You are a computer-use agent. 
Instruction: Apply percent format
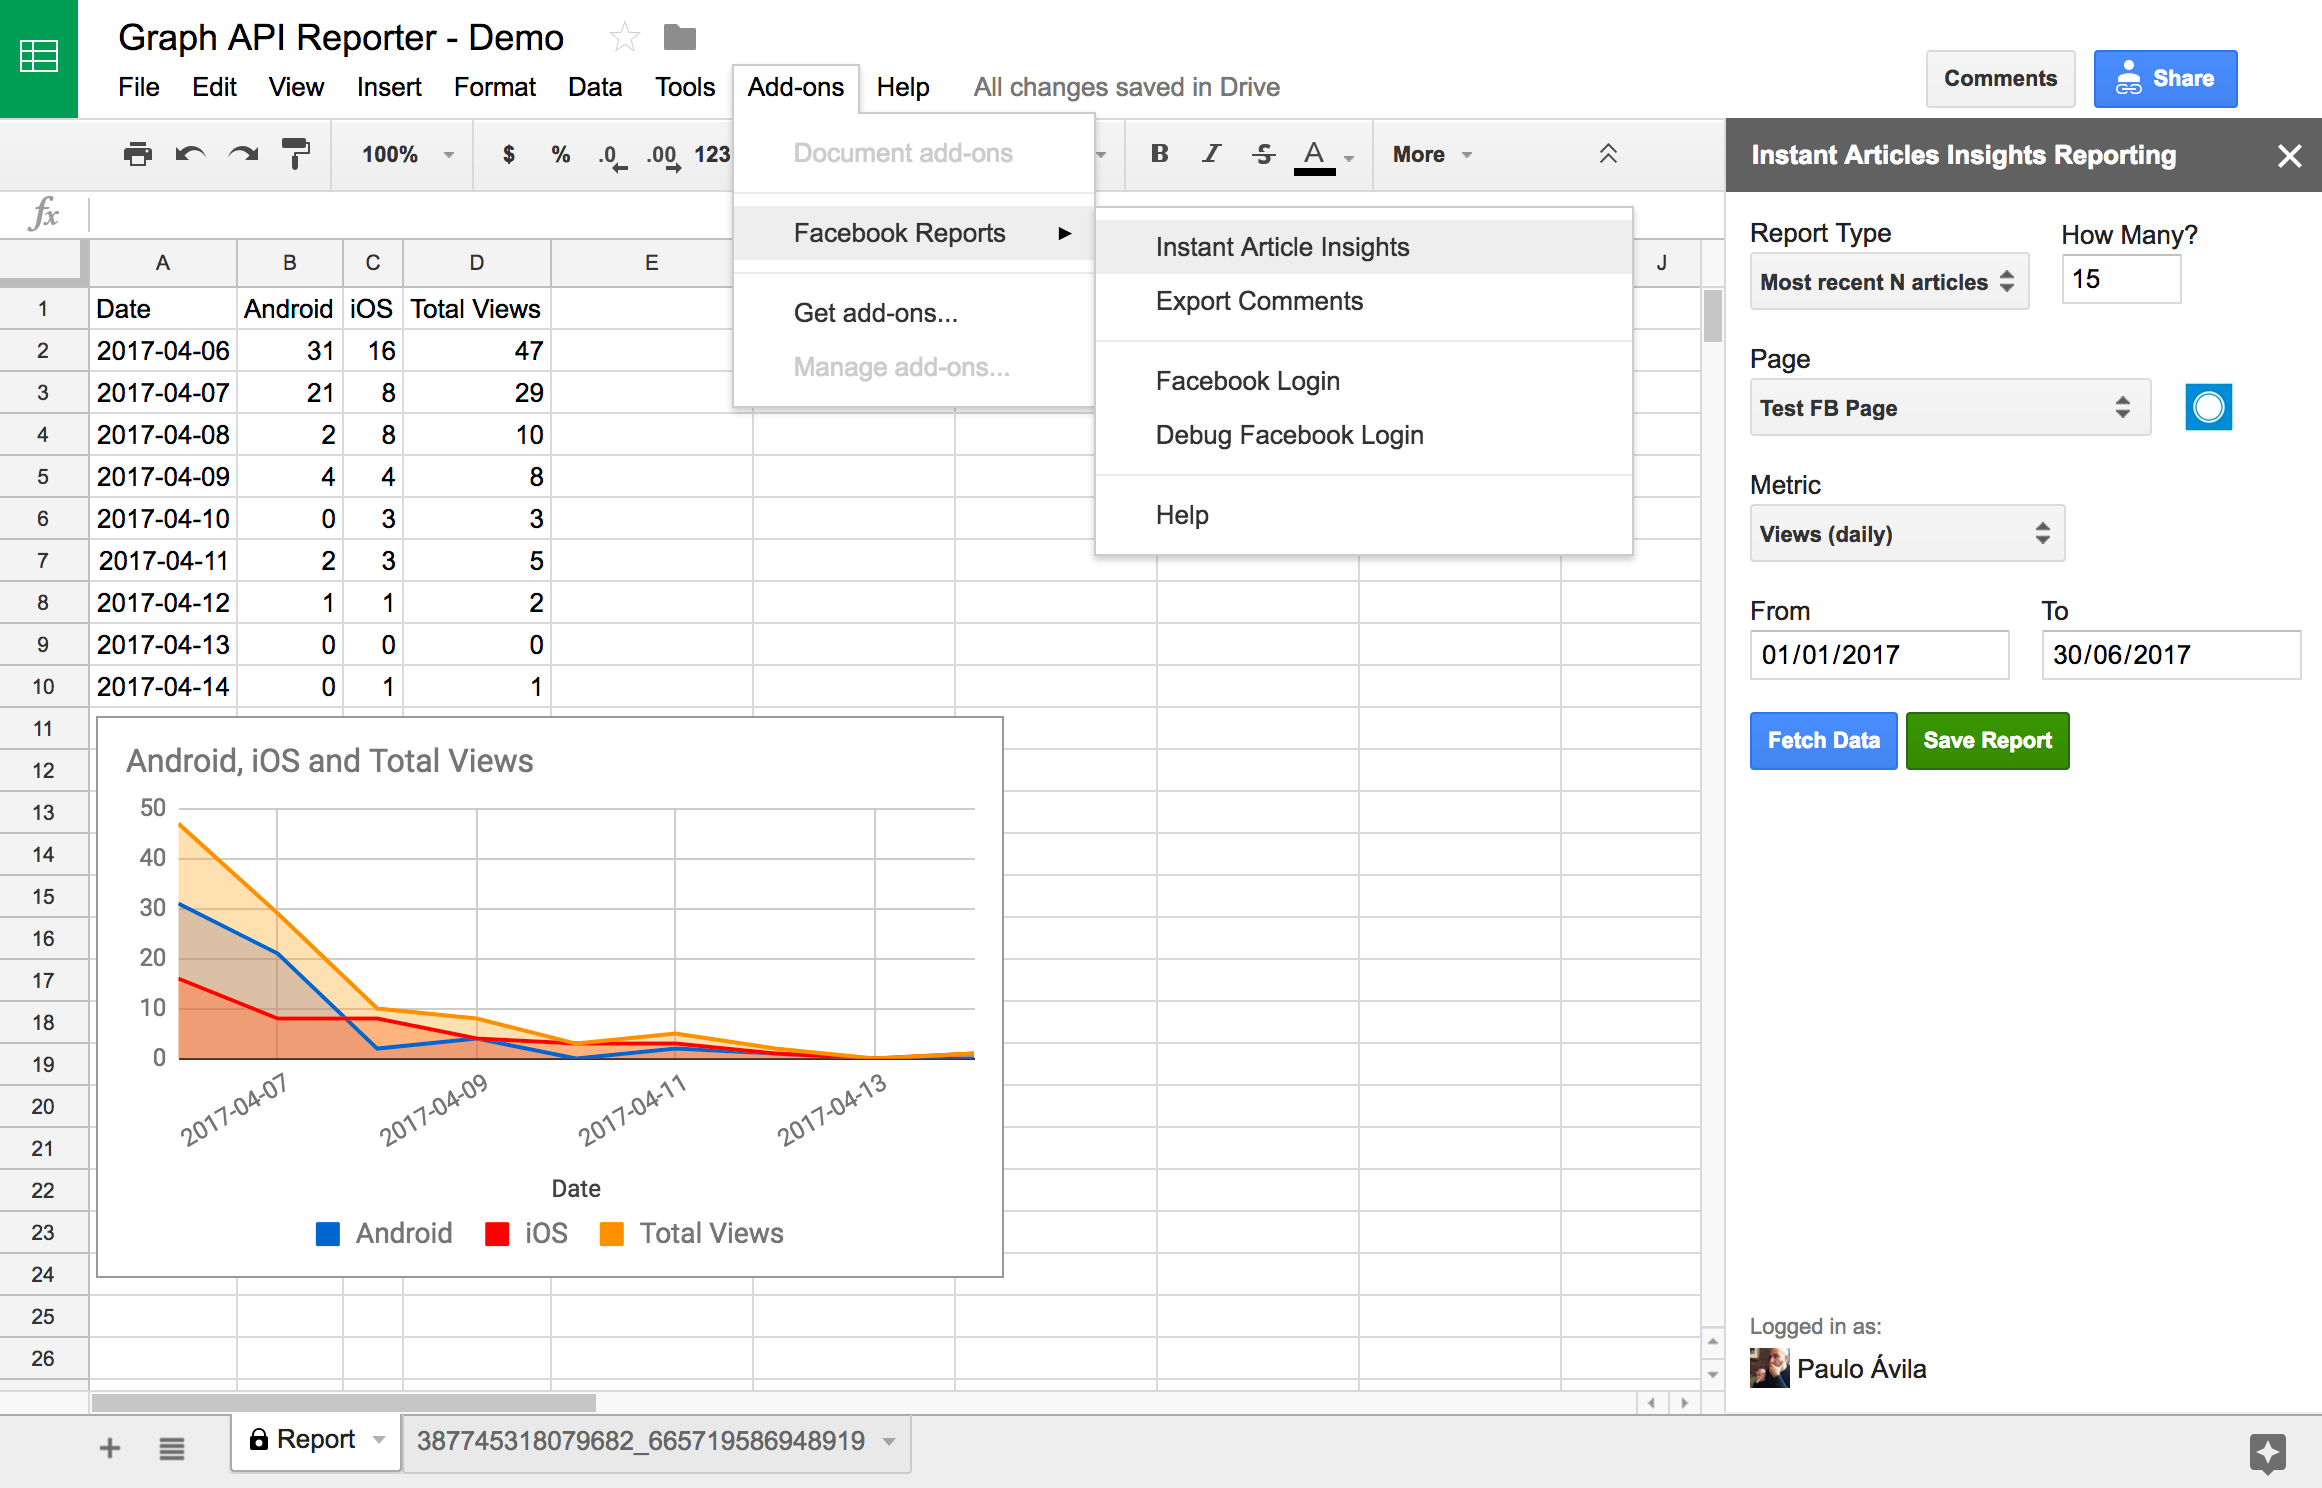(x=560, y=154)
